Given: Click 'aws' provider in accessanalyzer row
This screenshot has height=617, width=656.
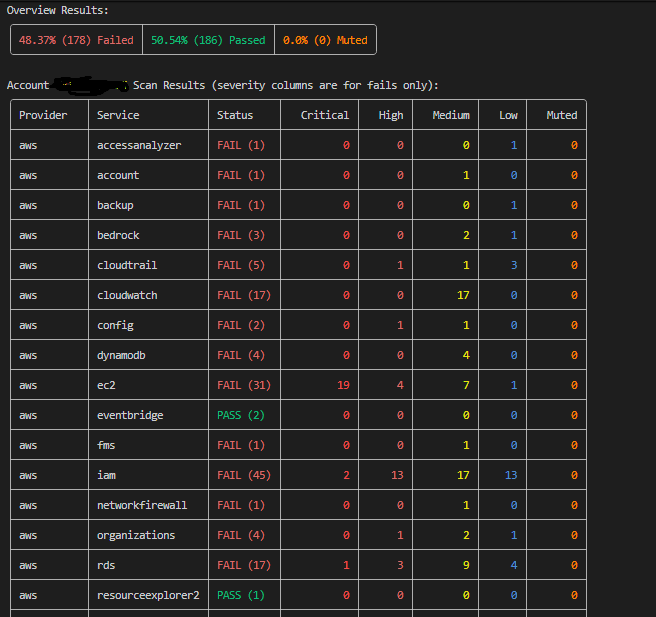Looking at the screenshot, I should [28, 145].
